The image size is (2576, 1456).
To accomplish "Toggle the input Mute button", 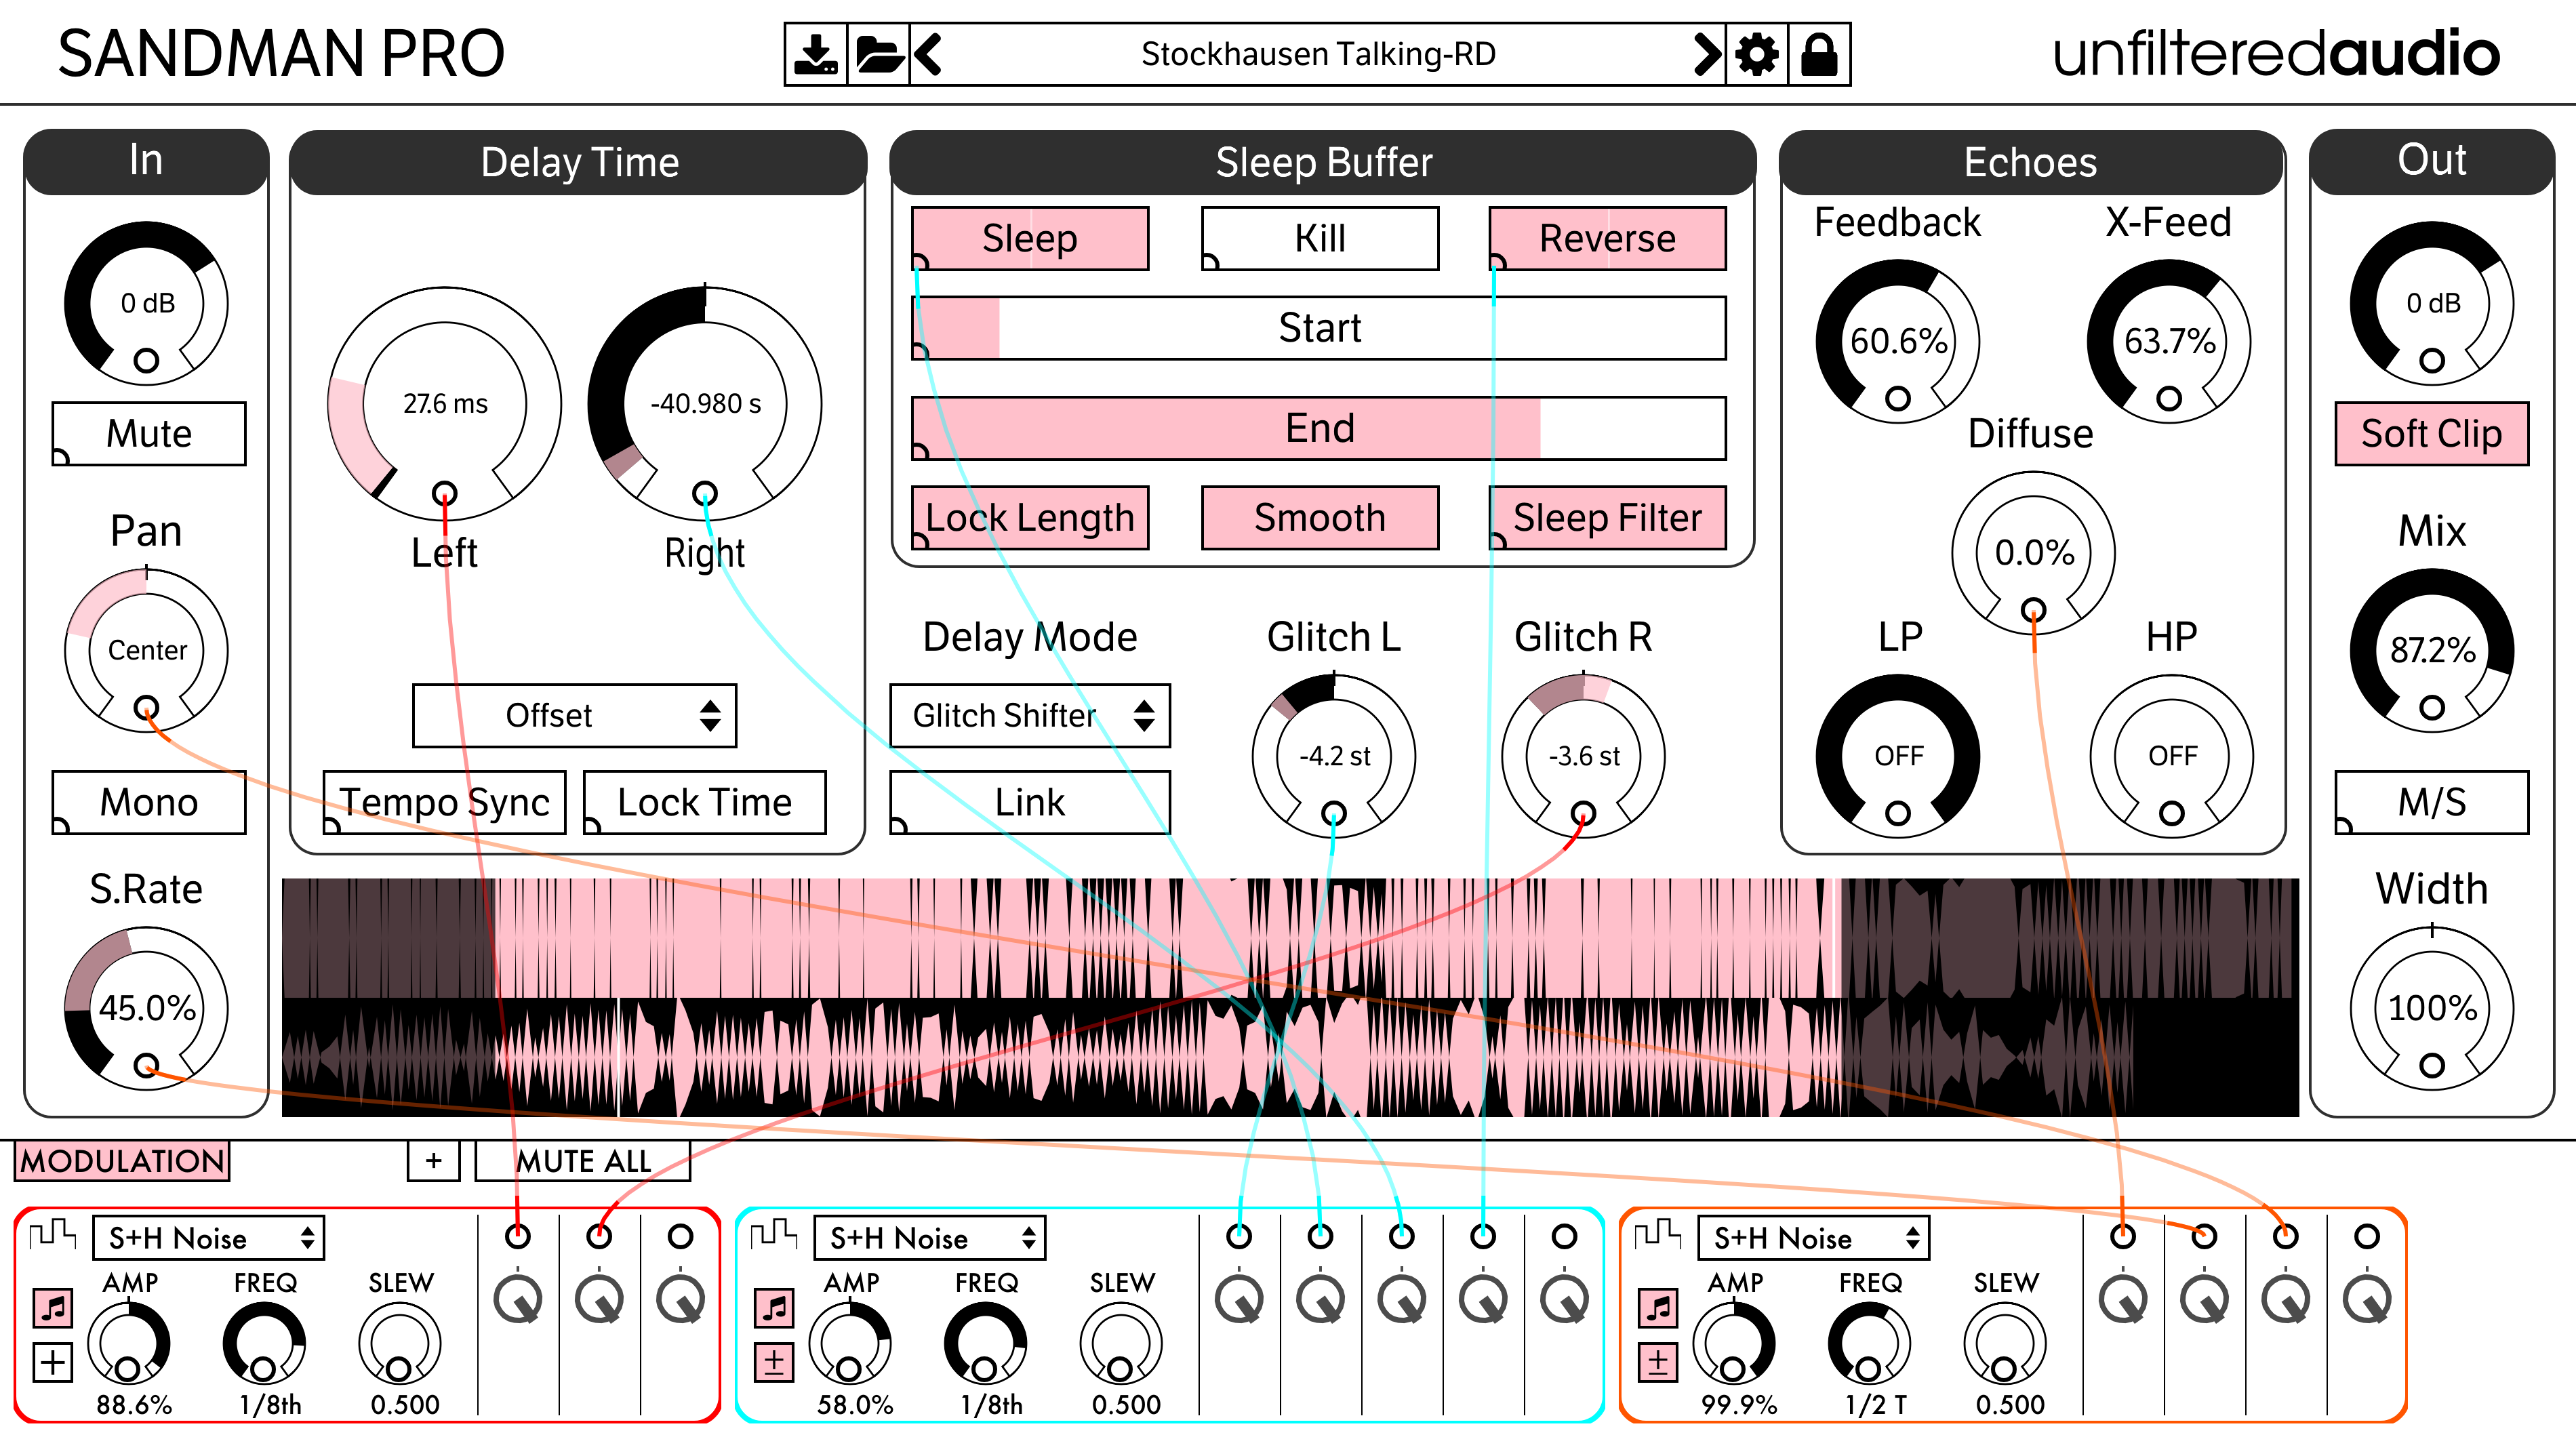I will 149,434.
